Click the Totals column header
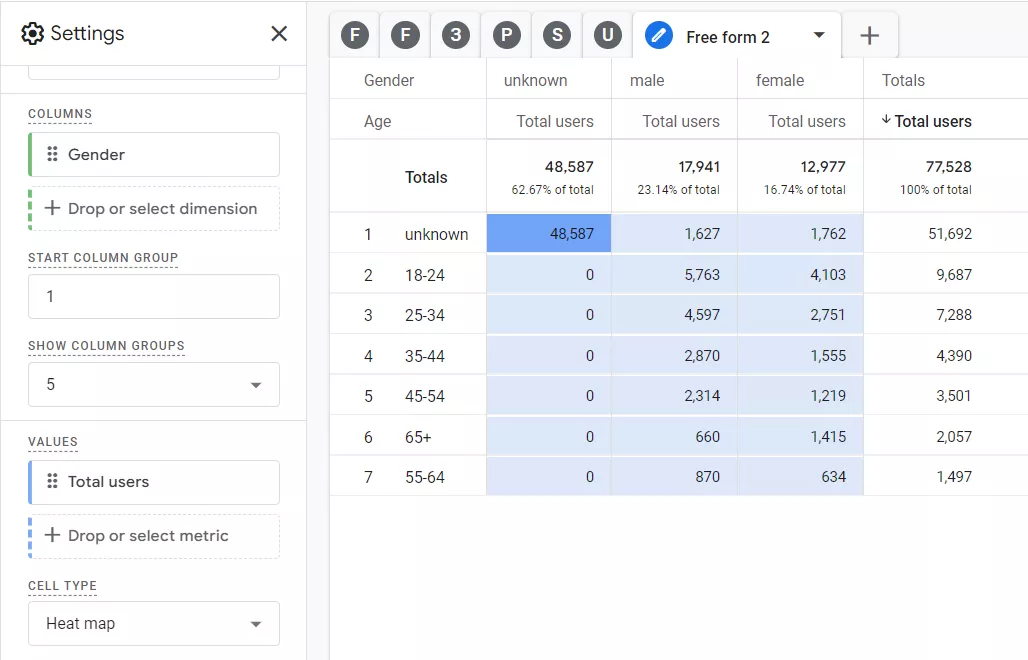 click(x=903, y=80)
